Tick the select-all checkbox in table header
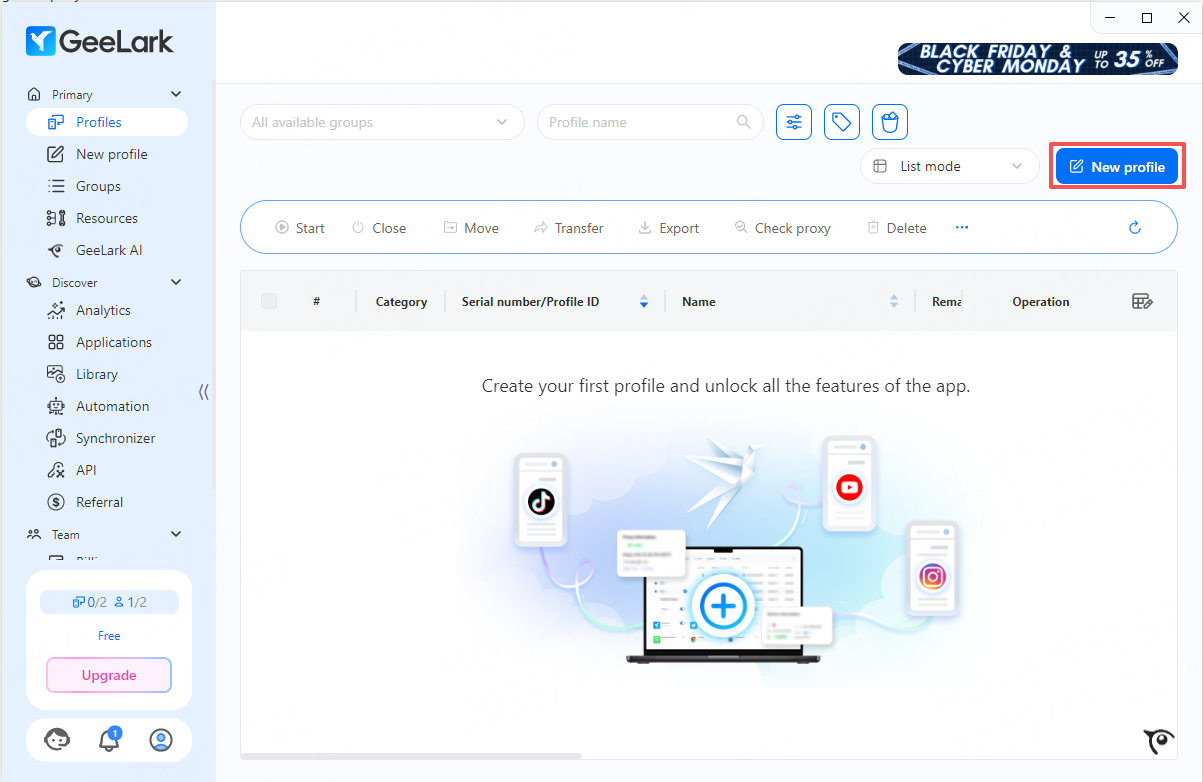Screen dimensions: 1203x782 [269, 301]
